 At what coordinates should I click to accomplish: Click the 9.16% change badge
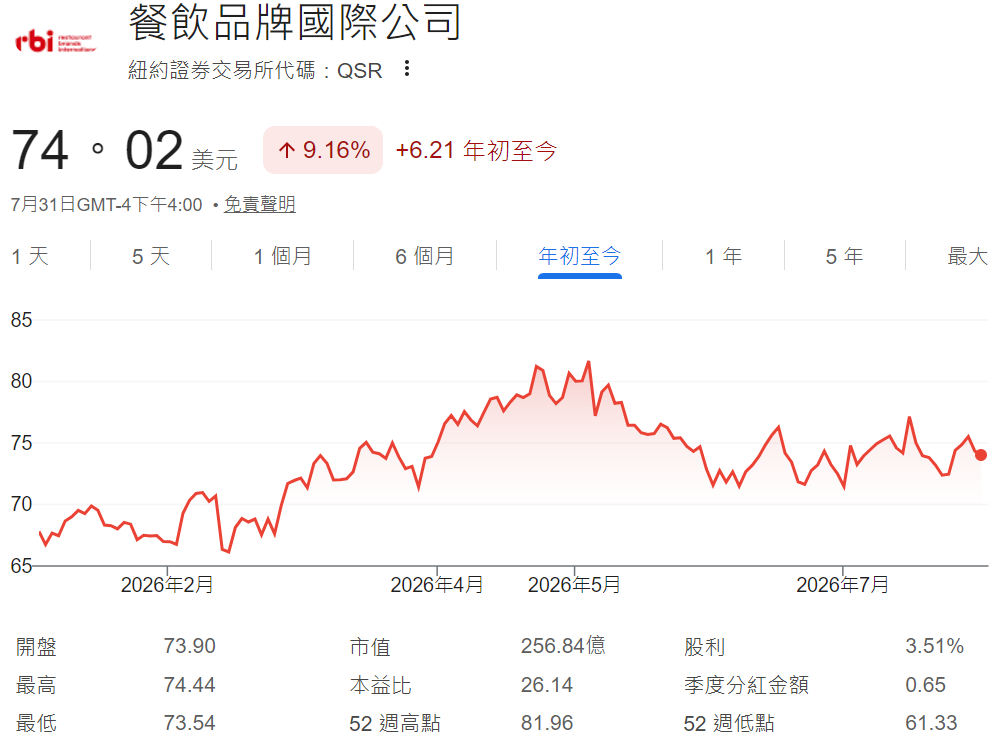(x=323, y=150)
